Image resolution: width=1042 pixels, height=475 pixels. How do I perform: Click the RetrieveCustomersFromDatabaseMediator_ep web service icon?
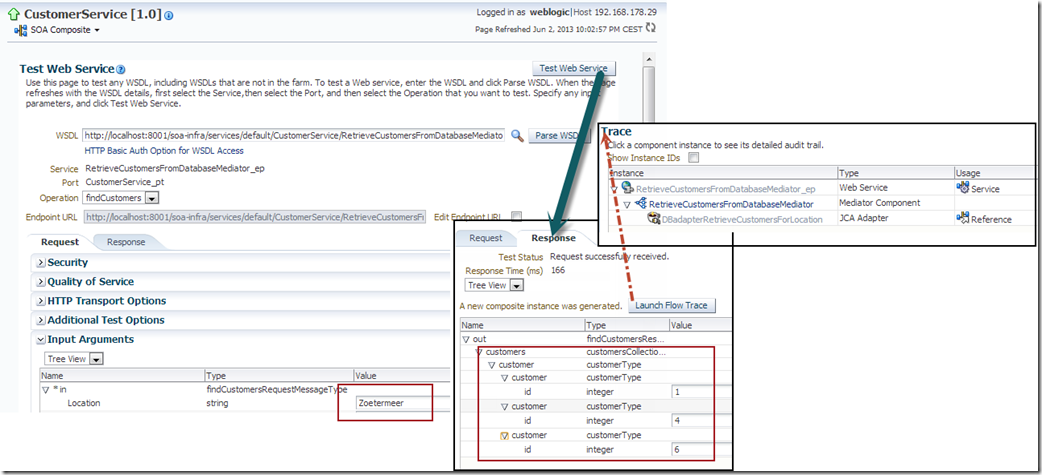627,188
